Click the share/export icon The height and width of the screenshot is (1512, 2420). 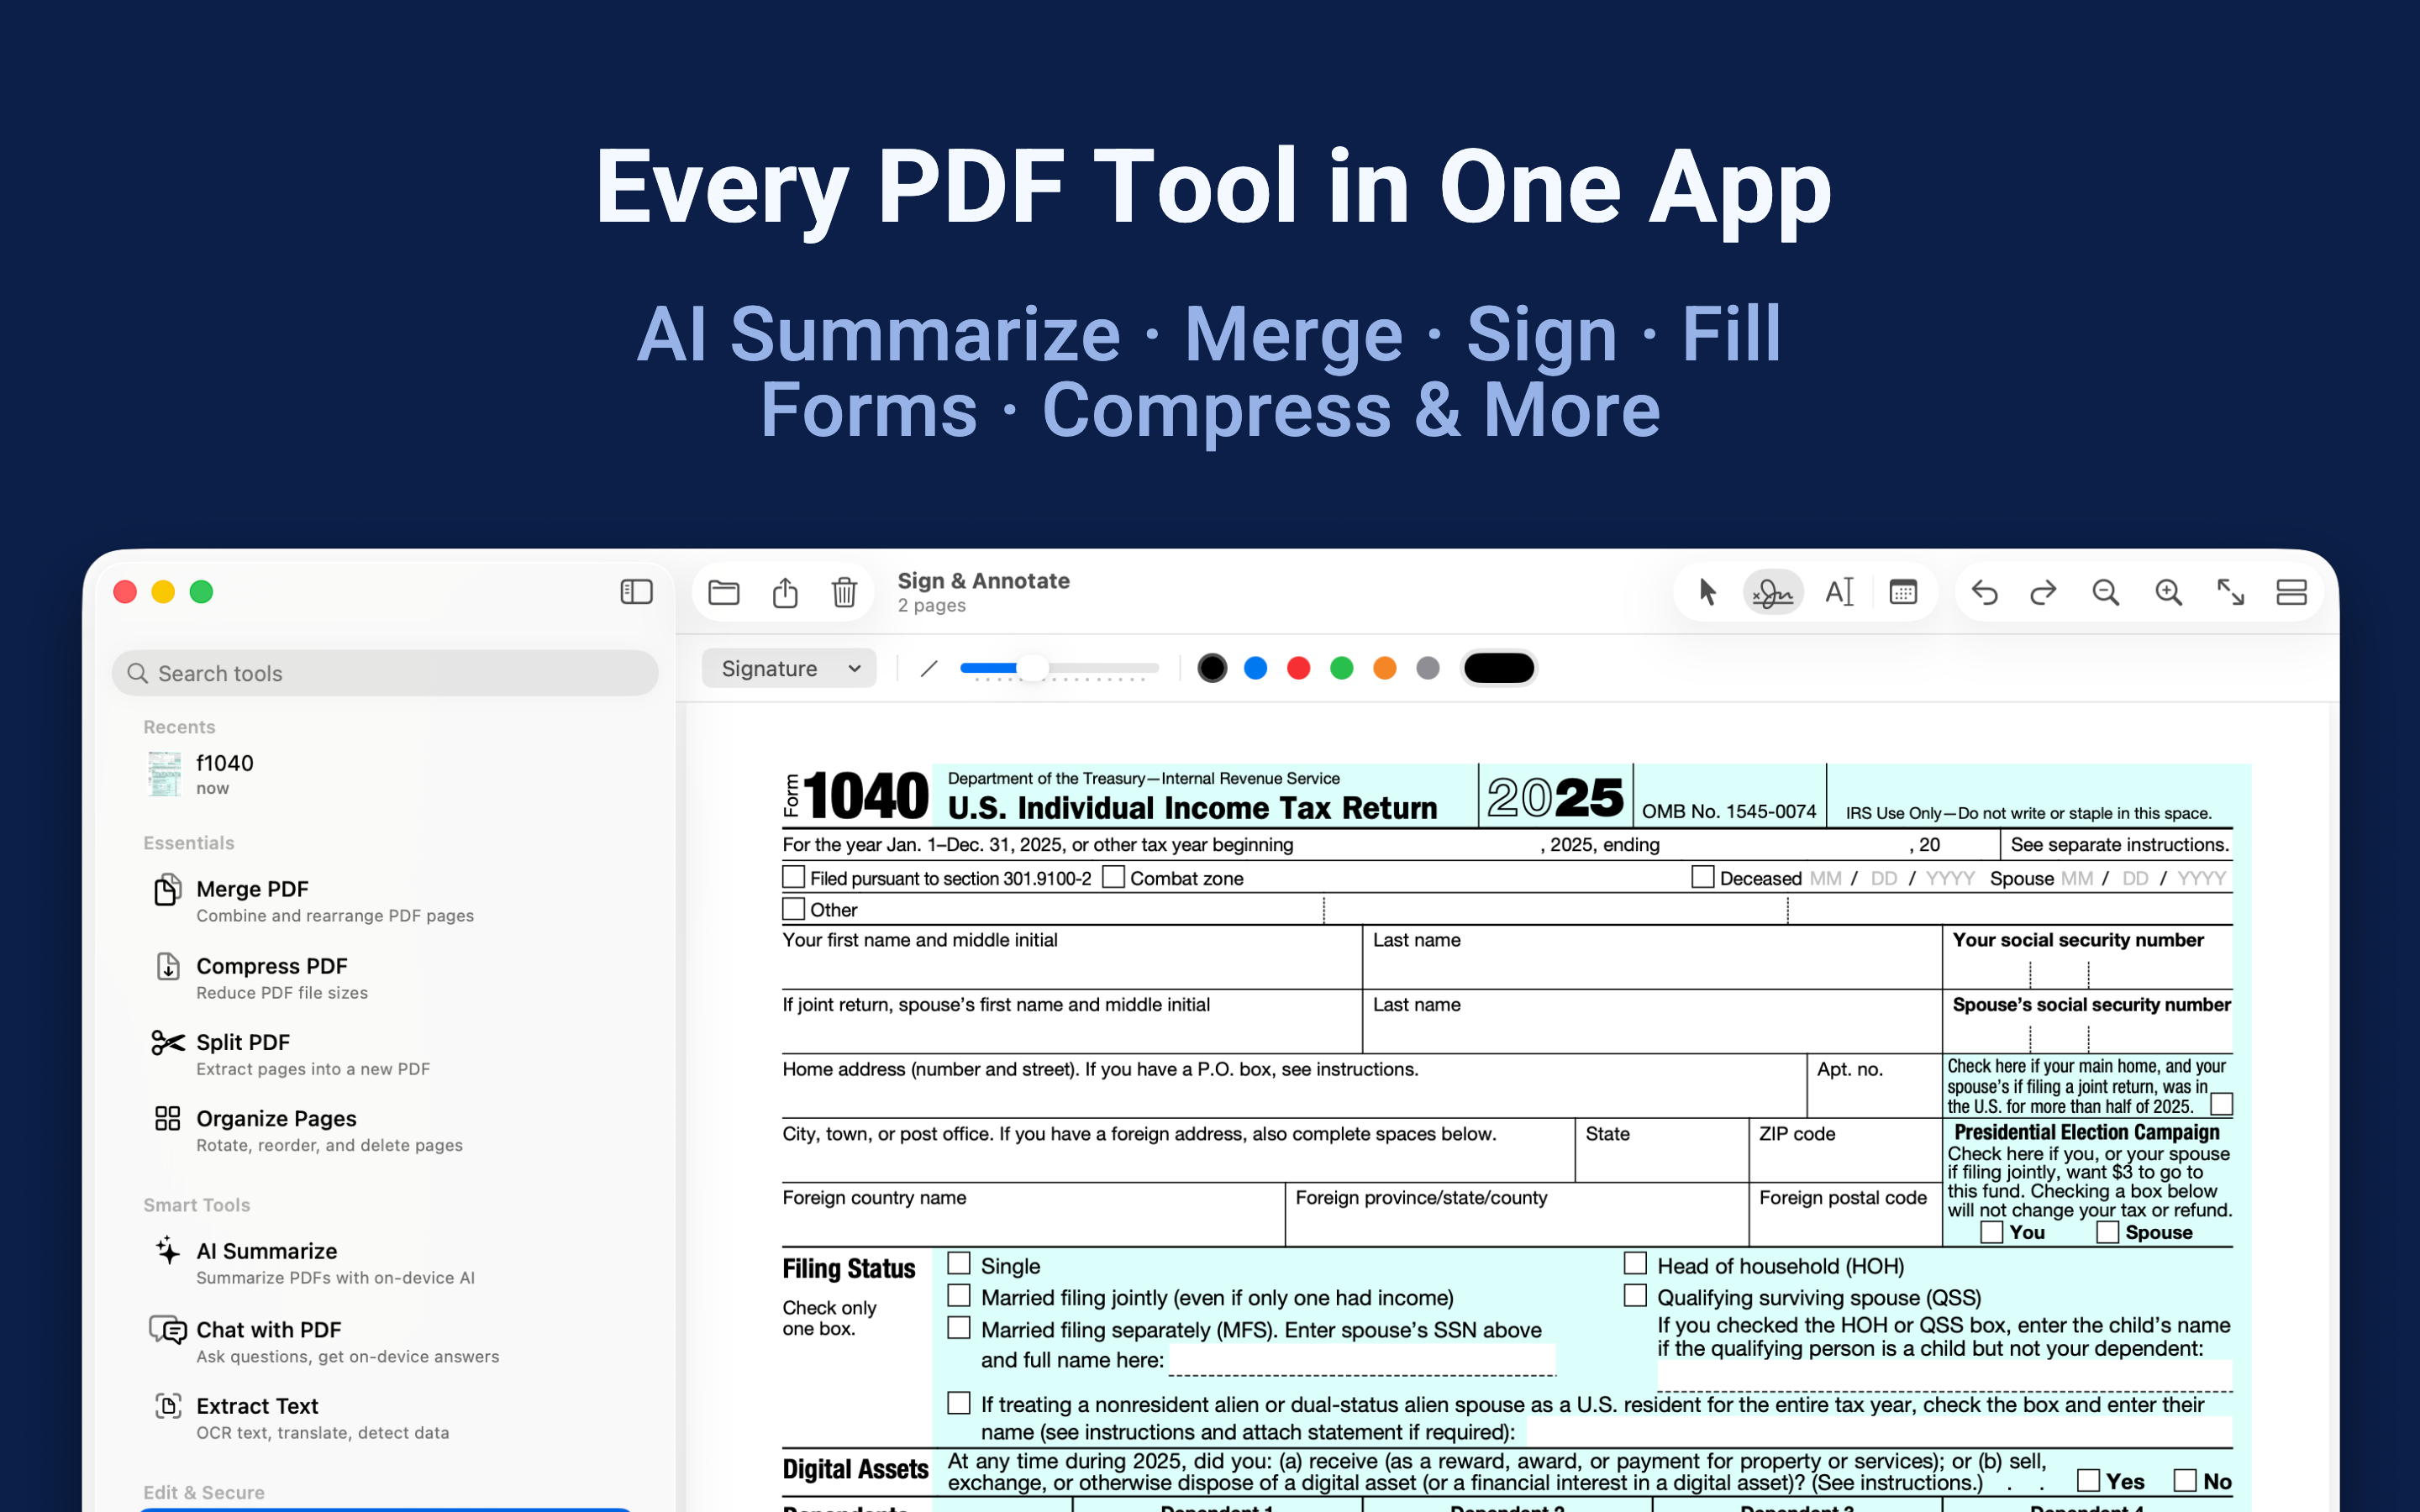coord(785,593)
